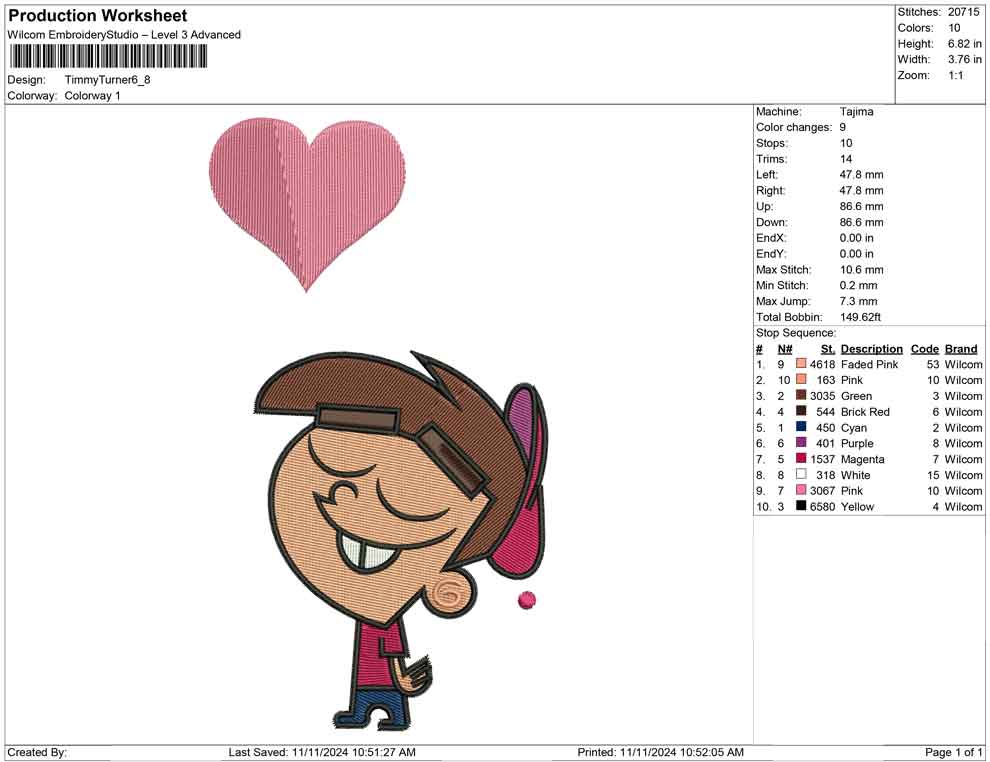Select the Yellow color chip in row 10
This screenshot has width=990, height=762.
(x=800, y=507)
